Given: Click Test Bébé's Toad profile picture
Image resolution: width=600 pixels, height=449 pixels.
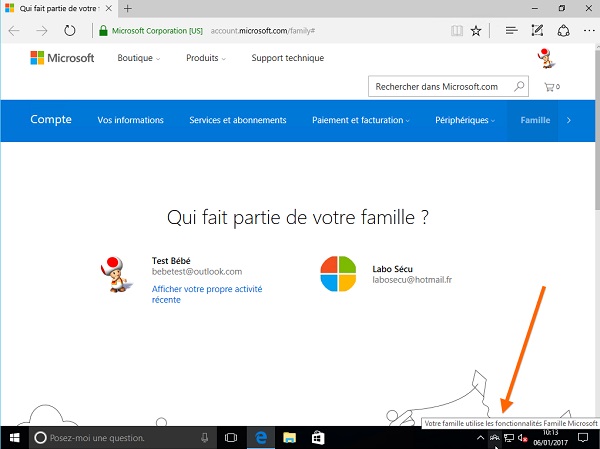Looking at the screenshot, I should click(116, 274).
